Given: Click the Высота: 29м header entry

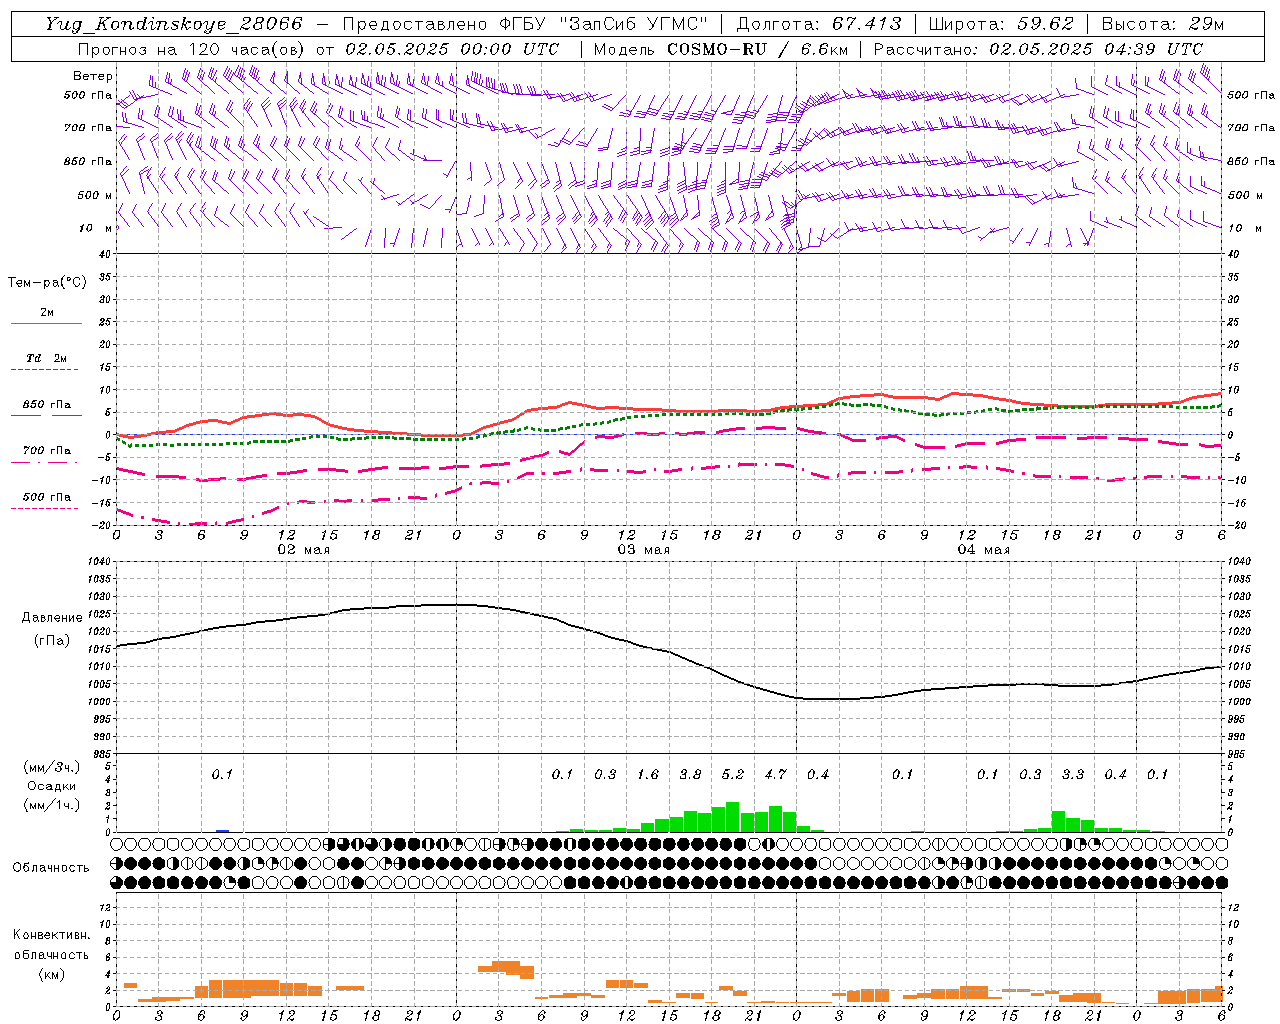Looking at the screenshot, I should click(1163, 24).
